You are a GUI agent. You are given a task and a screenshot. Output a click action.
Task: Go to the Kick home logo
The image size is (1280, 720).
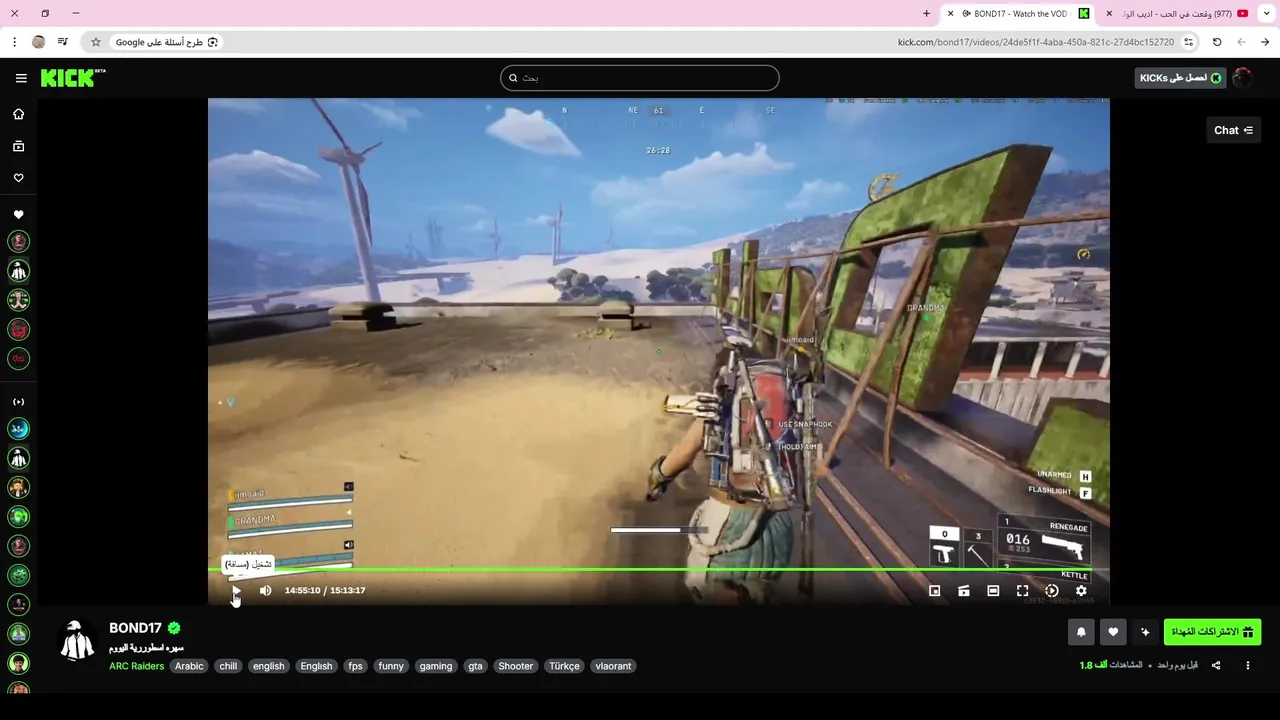click(73, 78)
